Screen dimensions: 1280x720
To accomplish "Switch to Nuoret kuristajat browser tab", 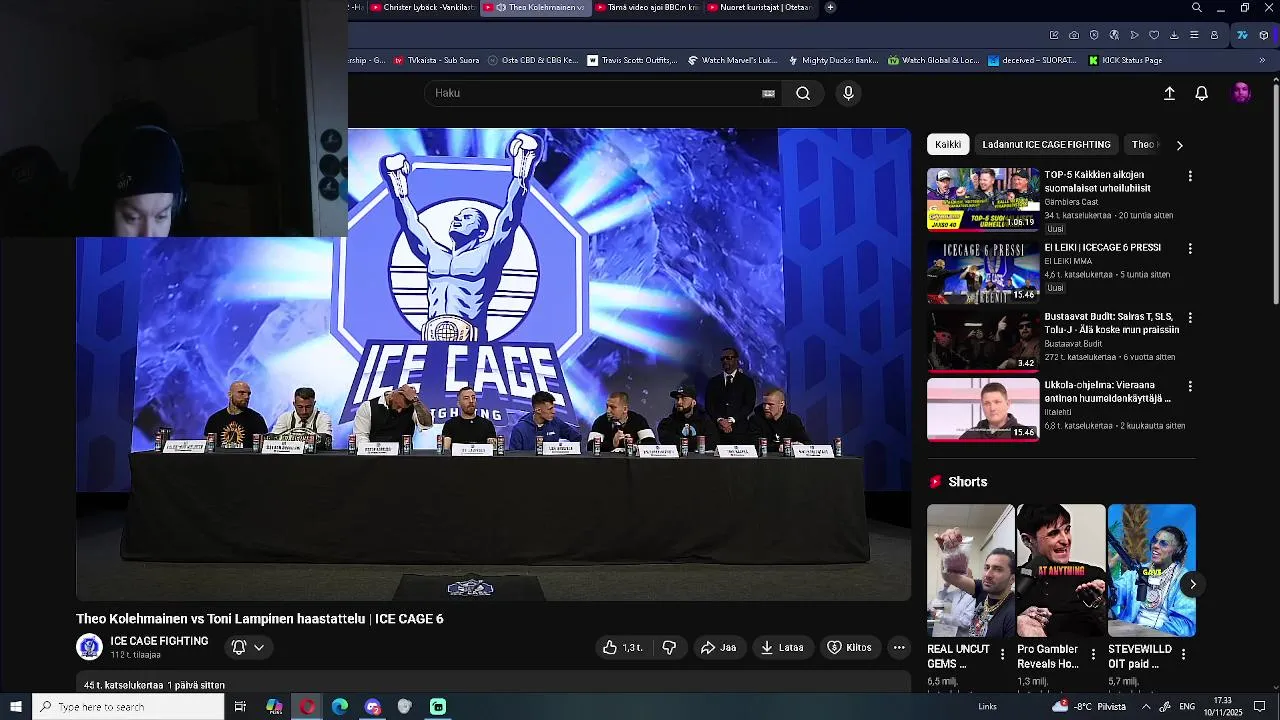I will click(x=759, y=7).
